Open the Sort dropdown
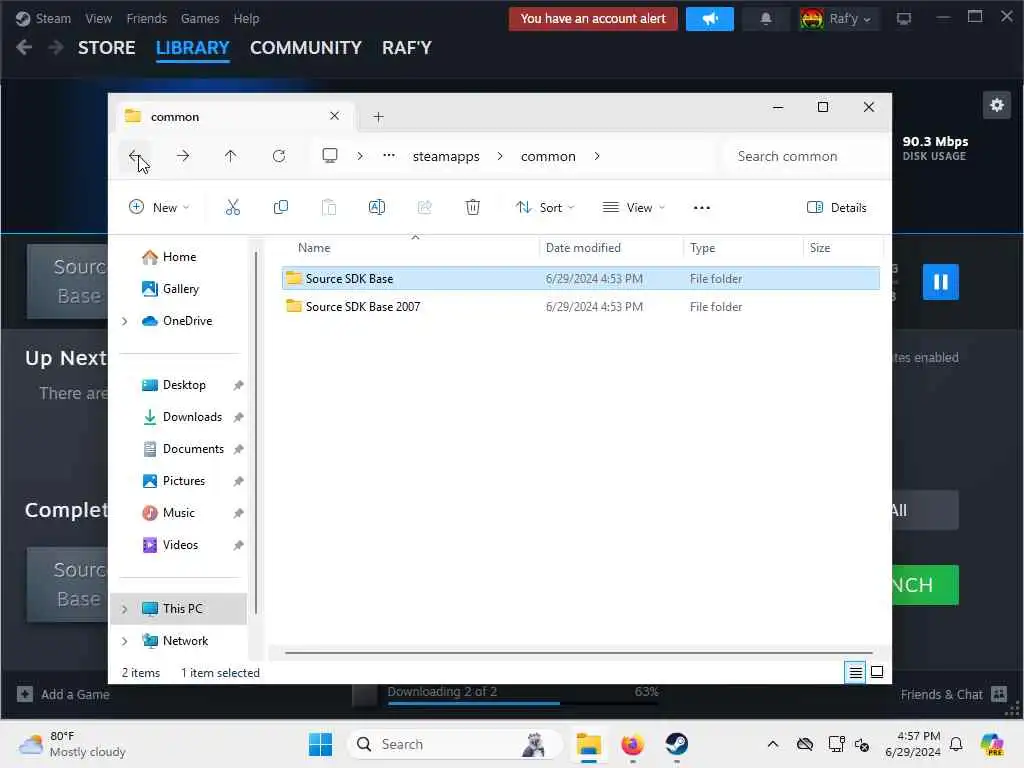Image resolution: width=1024 pixels, height=768 pixels. [545, 208]
